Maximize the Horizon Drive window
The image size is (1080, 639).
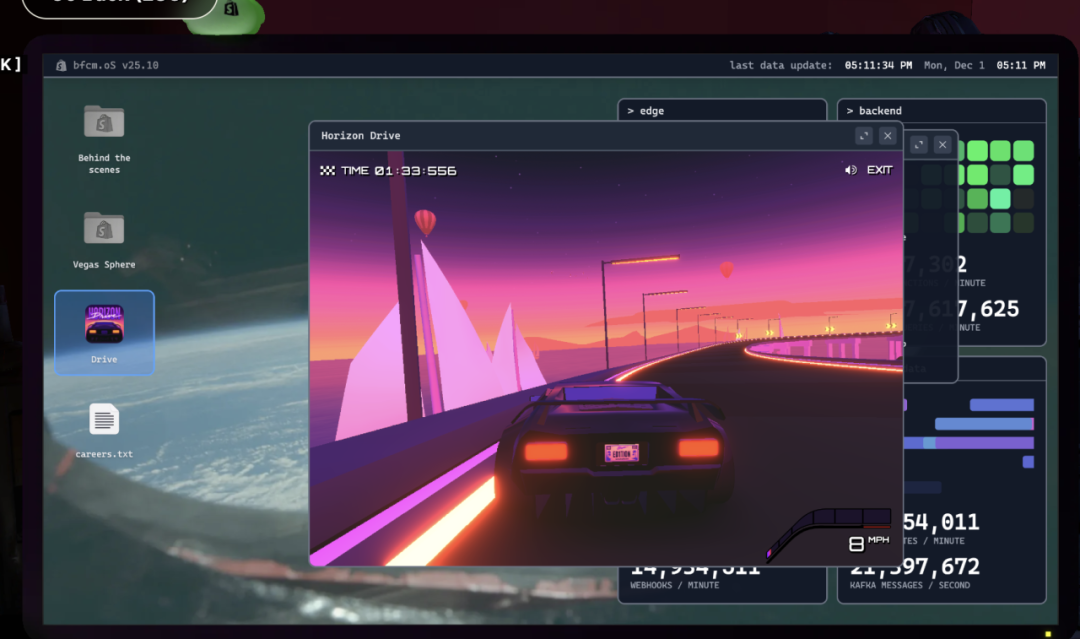pos(864,136)
